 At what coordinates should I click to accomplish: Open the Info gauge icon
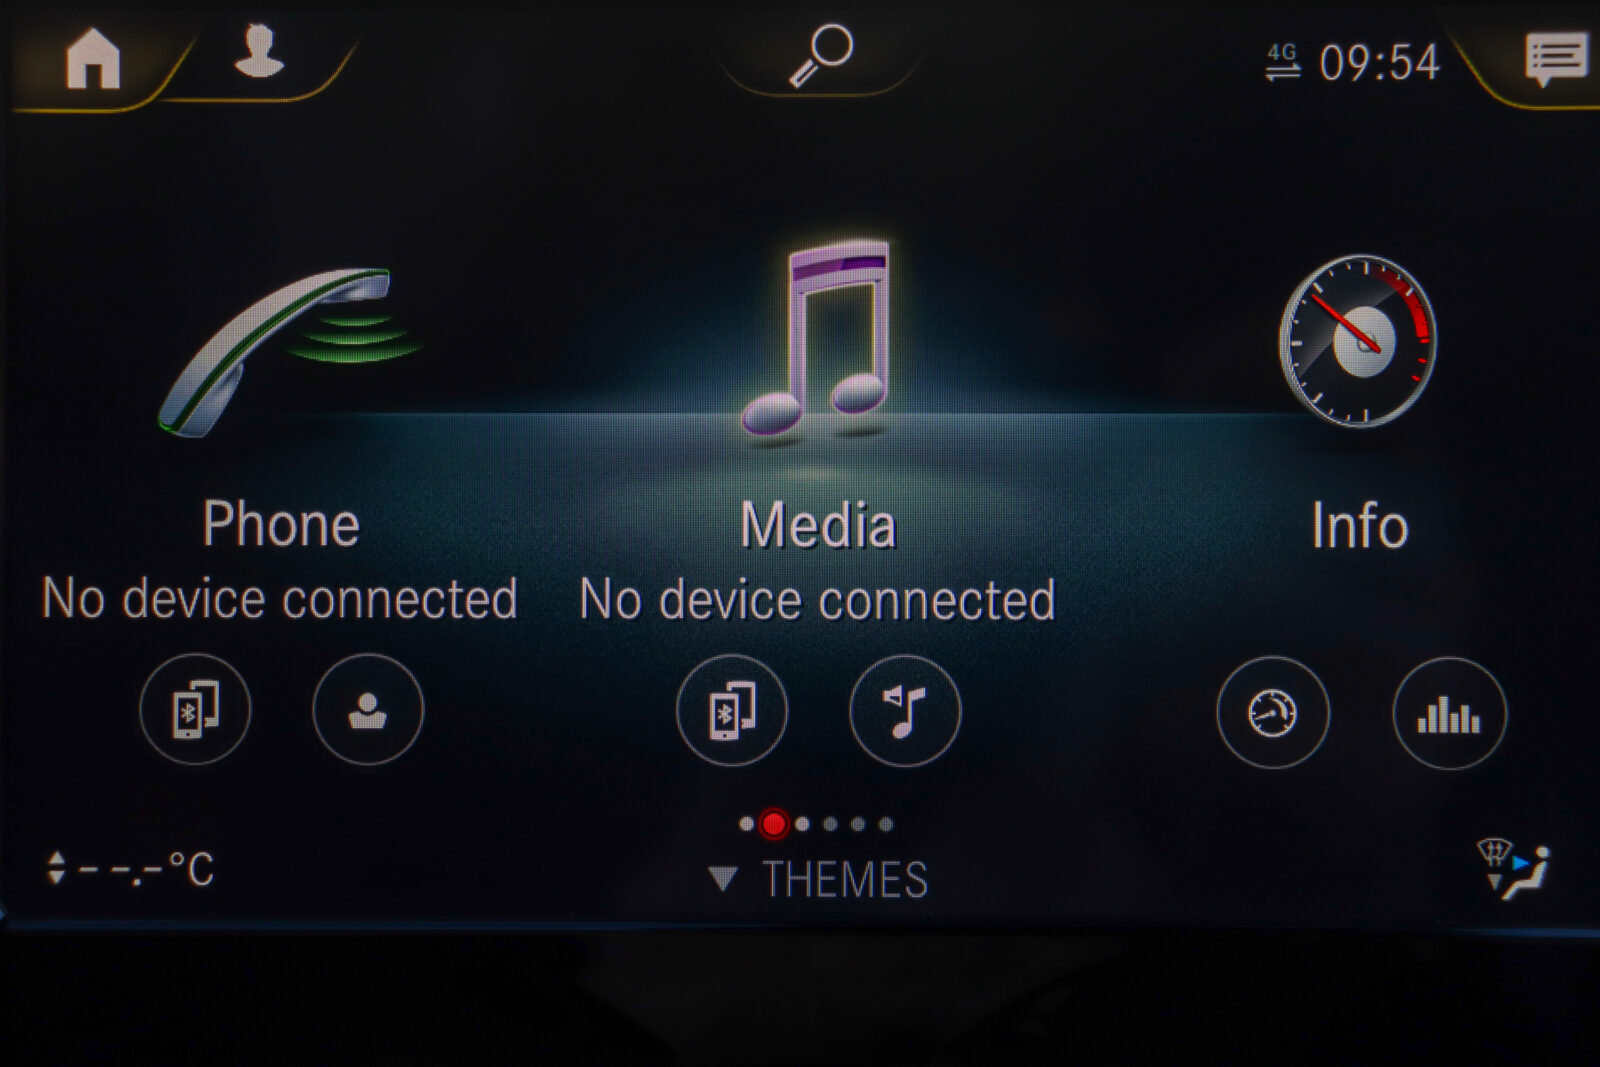[x=1358, y=340]
